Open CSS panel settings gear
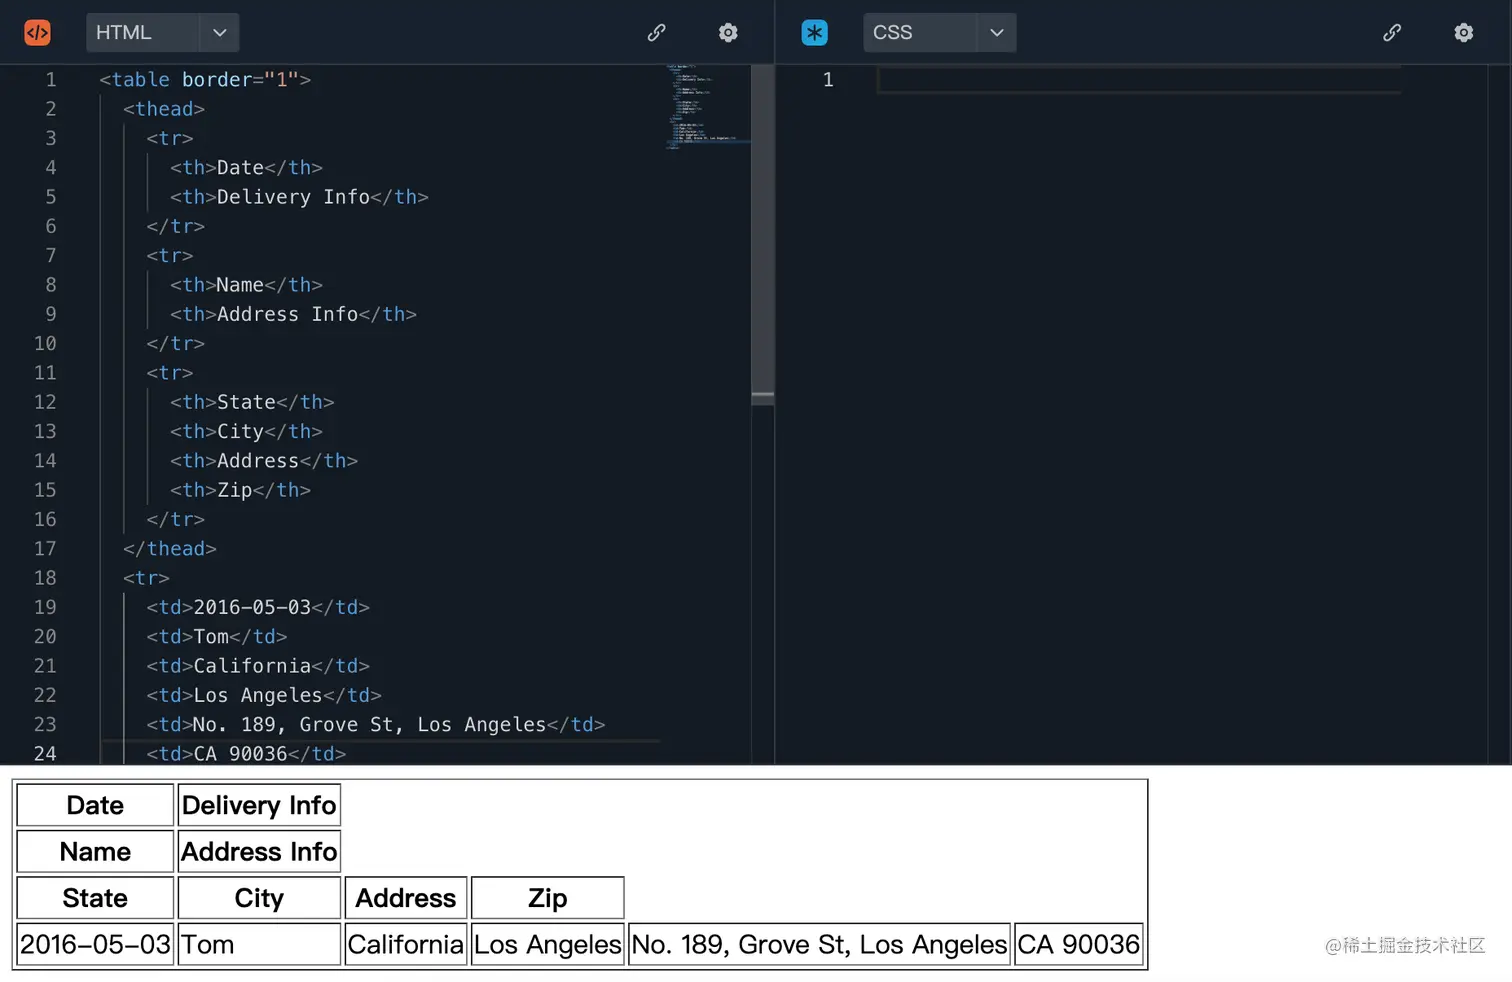Viewport: 1512px width, 982px height. tap(1464, 33)
